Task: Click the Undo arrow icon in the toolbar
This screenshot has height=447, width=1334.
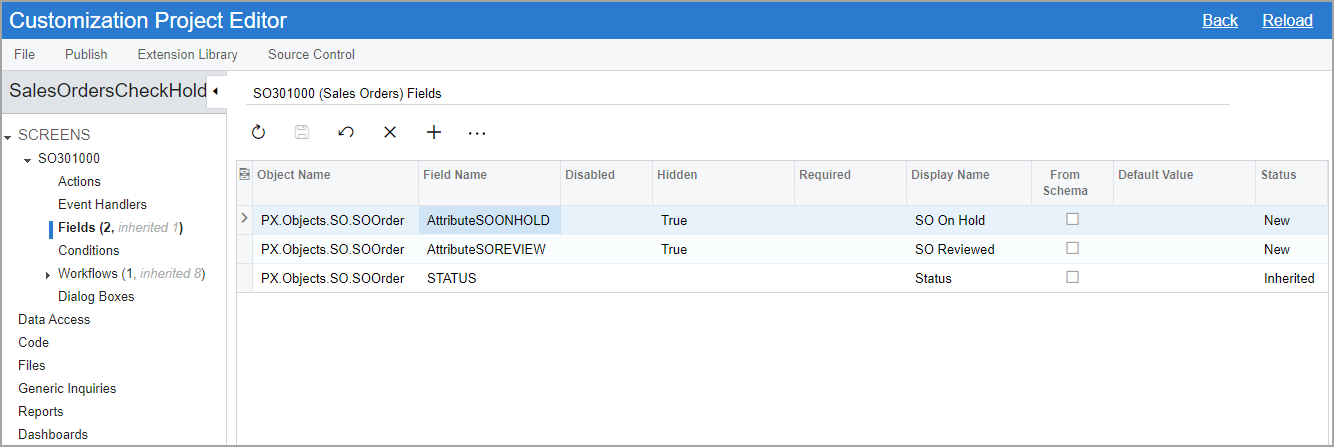Action: 346,132
